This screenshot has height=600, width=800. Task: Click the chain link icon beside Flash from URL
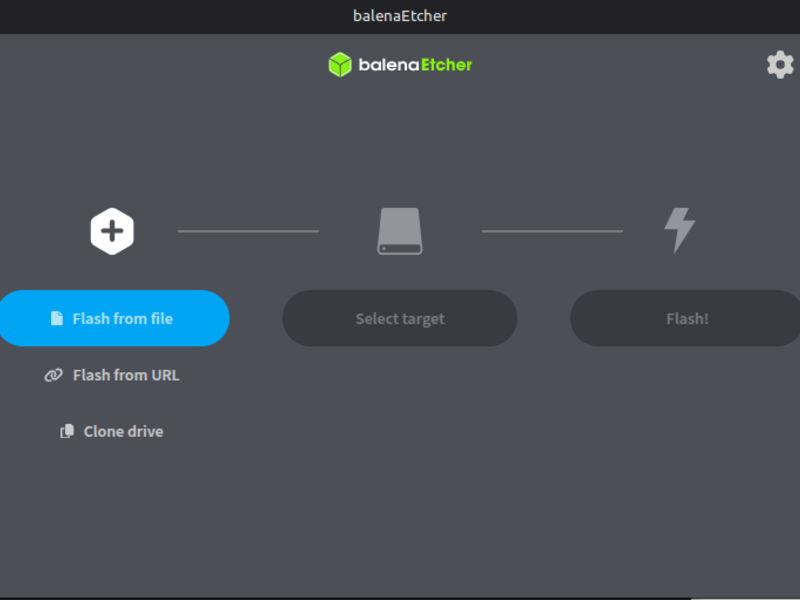[x=54, y=375]
